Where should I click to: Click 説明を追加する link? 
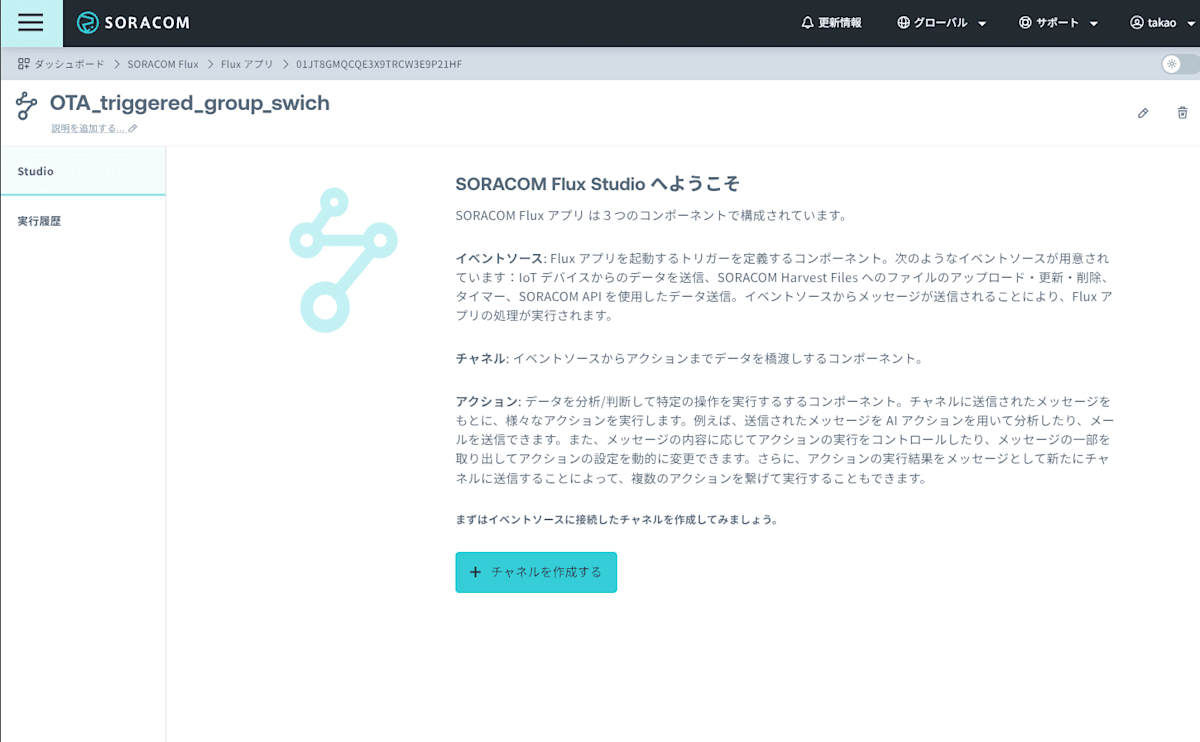pos(88,128)
